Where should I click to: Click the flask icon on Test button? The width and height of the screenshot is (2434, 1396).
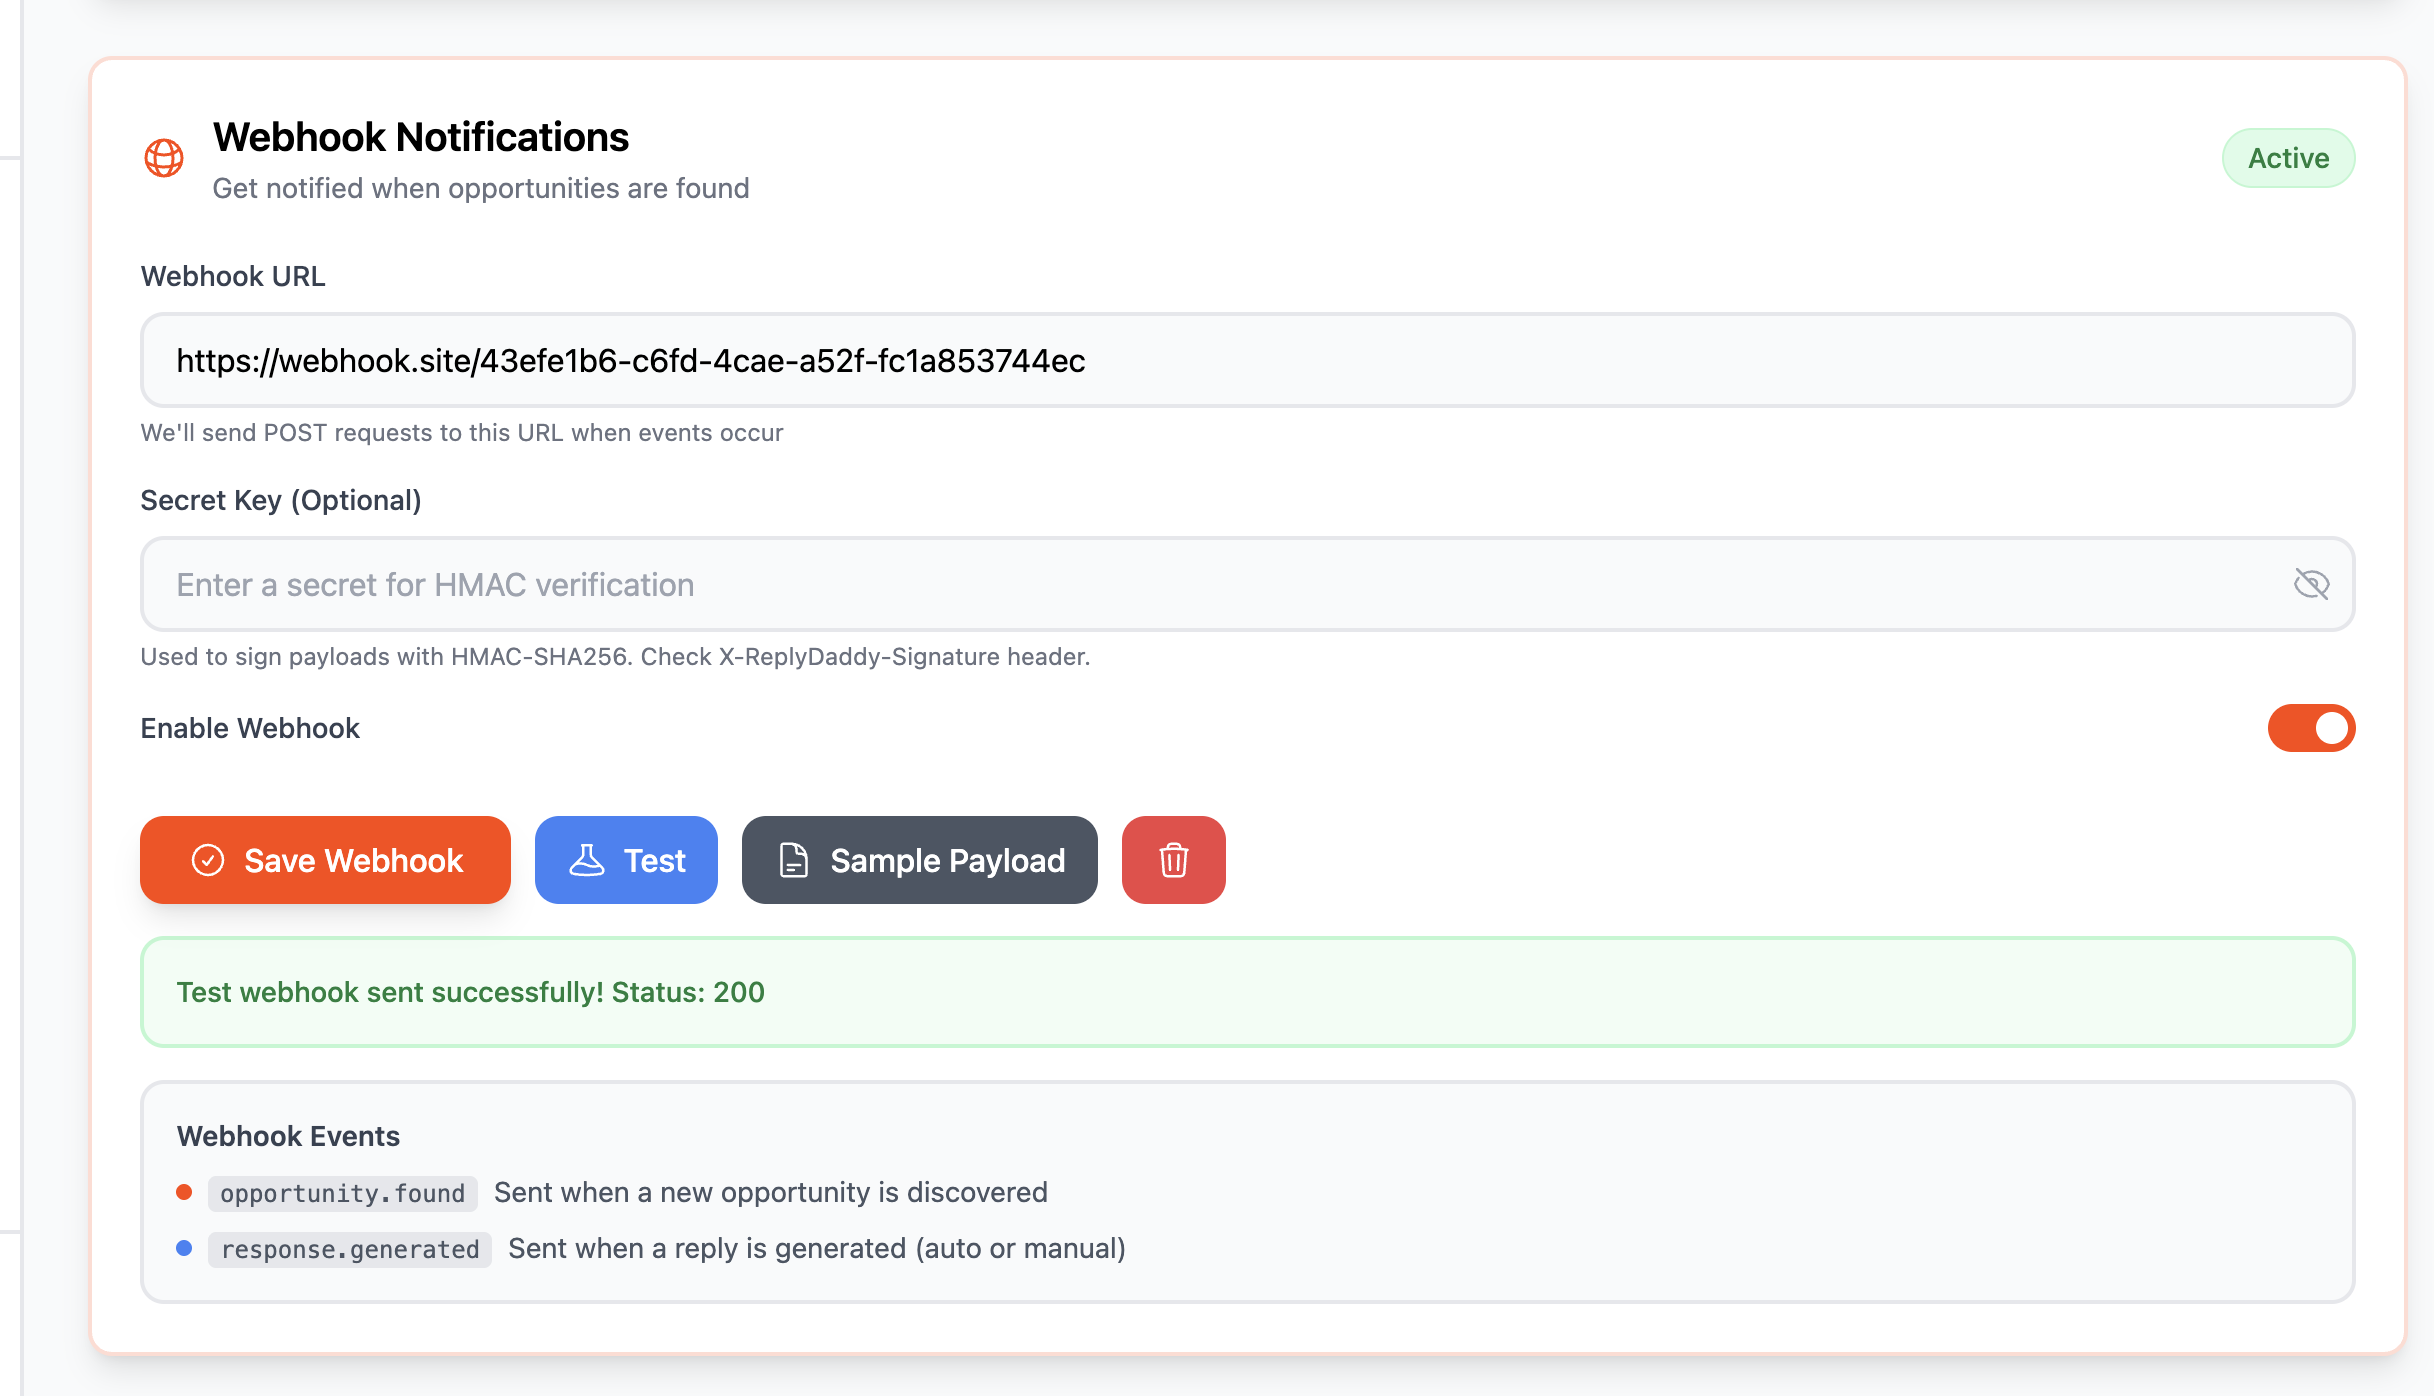(587, 860)
